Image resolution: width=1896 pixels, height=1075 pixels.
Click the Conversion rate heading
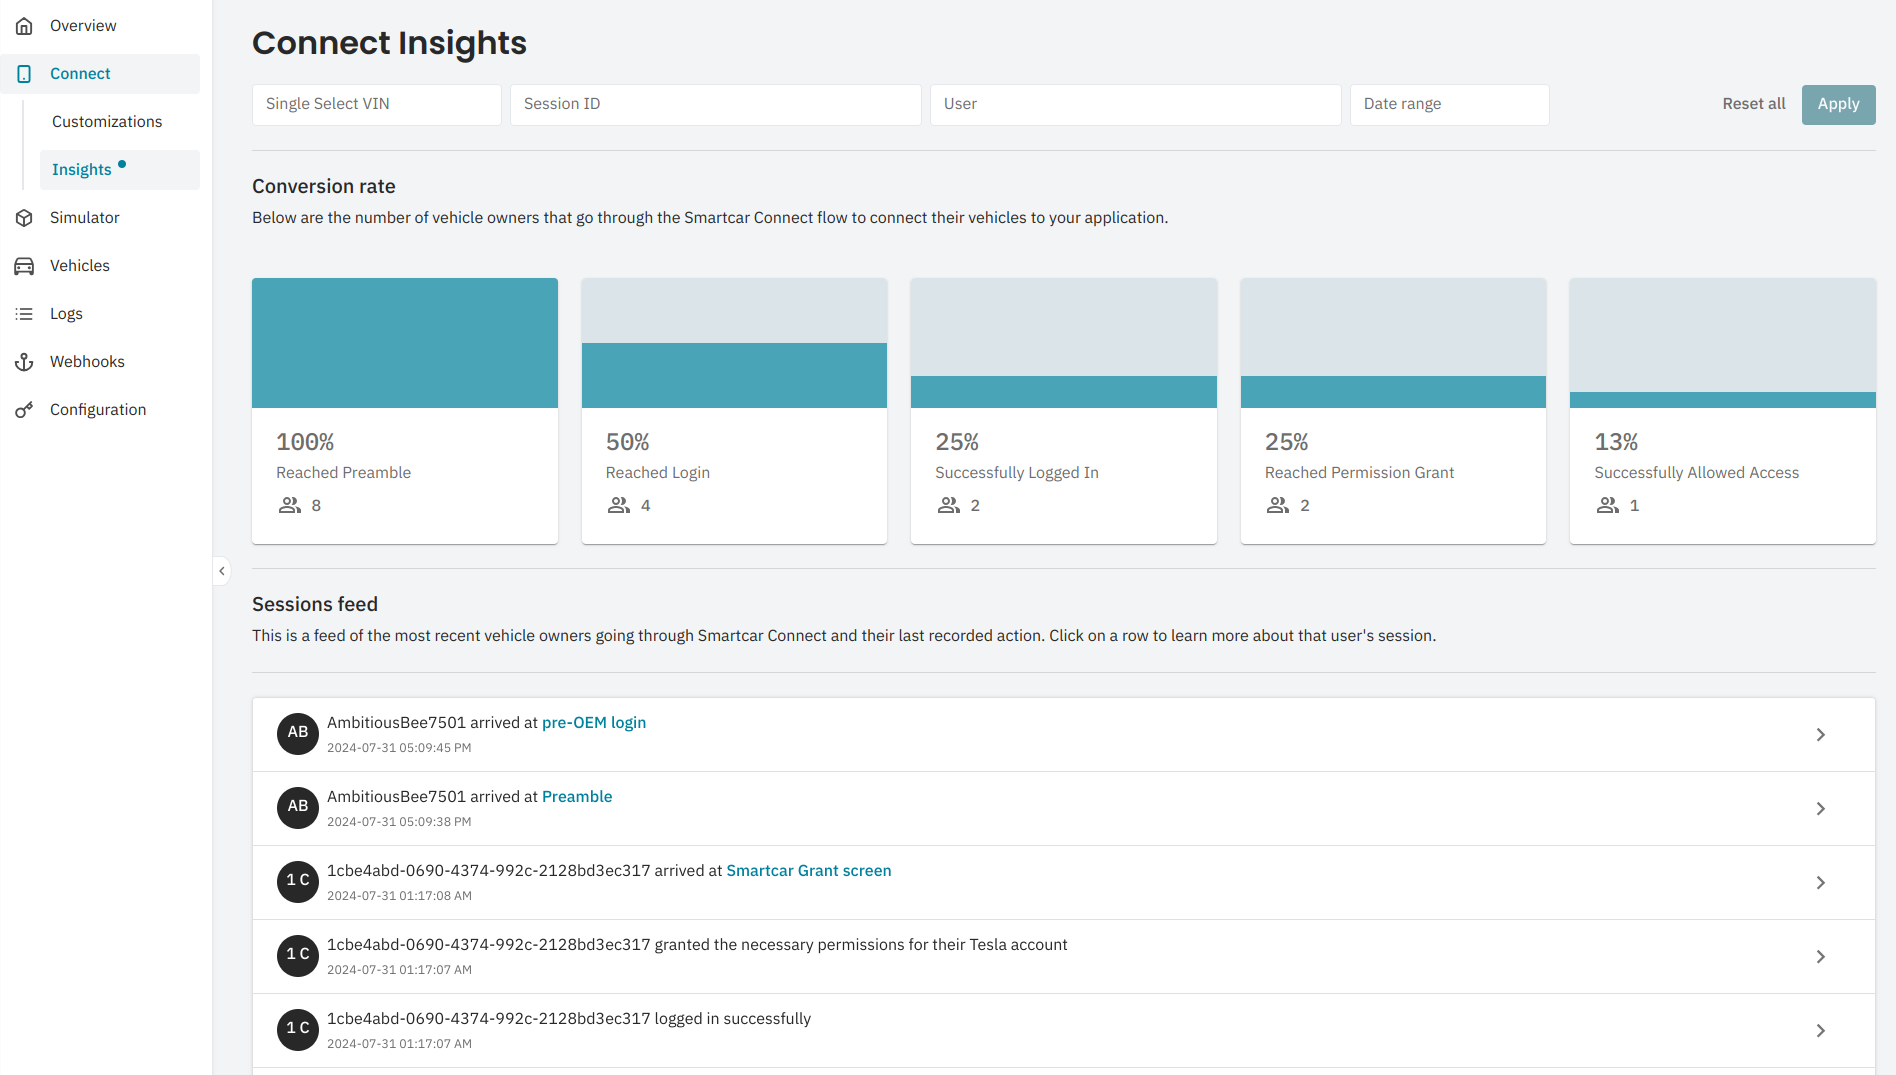point(324,187)
